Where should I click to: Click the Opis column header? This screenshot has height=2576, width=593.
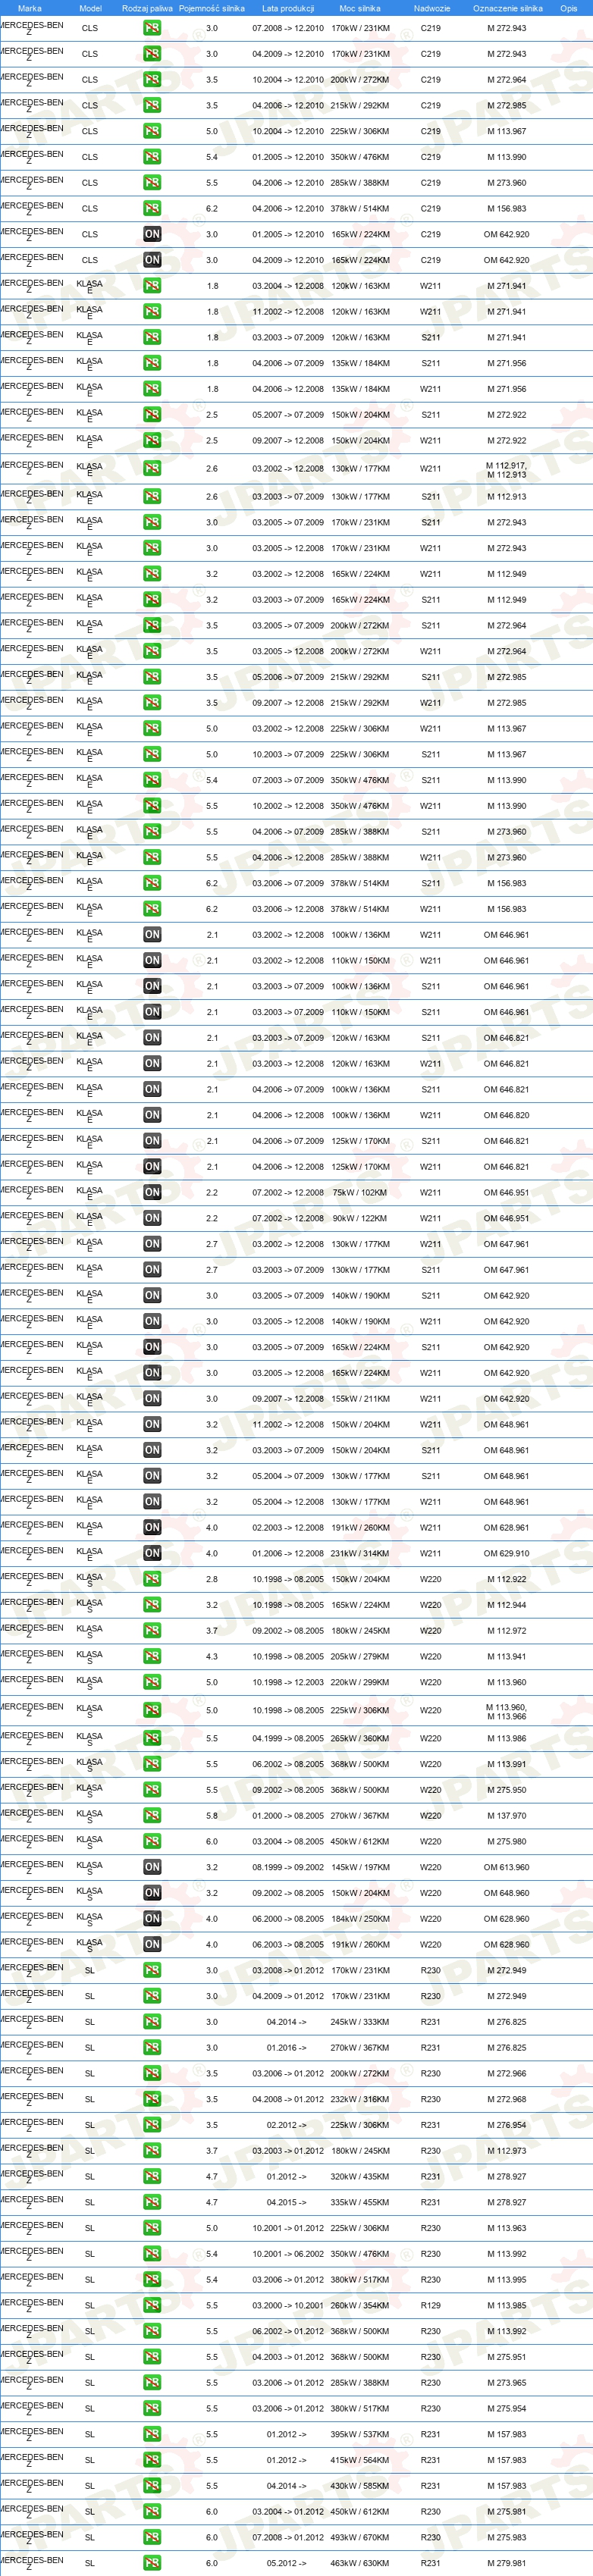pyautogui.click(x=569, y=8)
